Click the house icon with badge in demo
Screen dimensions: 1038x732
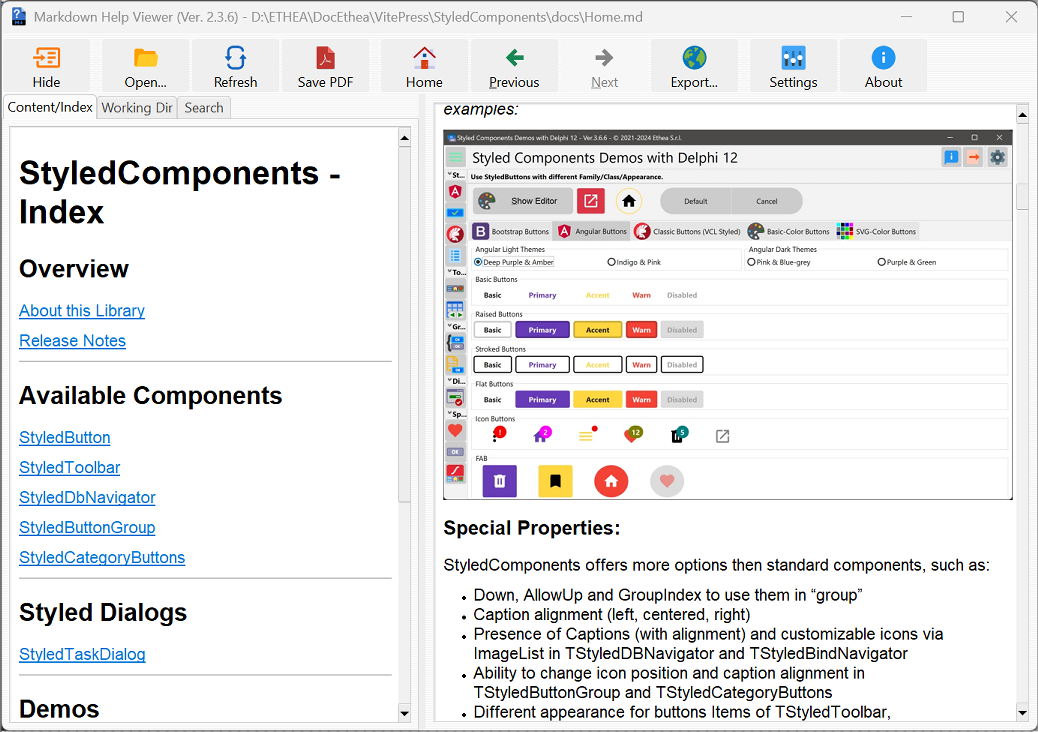(x=542, y=435)
